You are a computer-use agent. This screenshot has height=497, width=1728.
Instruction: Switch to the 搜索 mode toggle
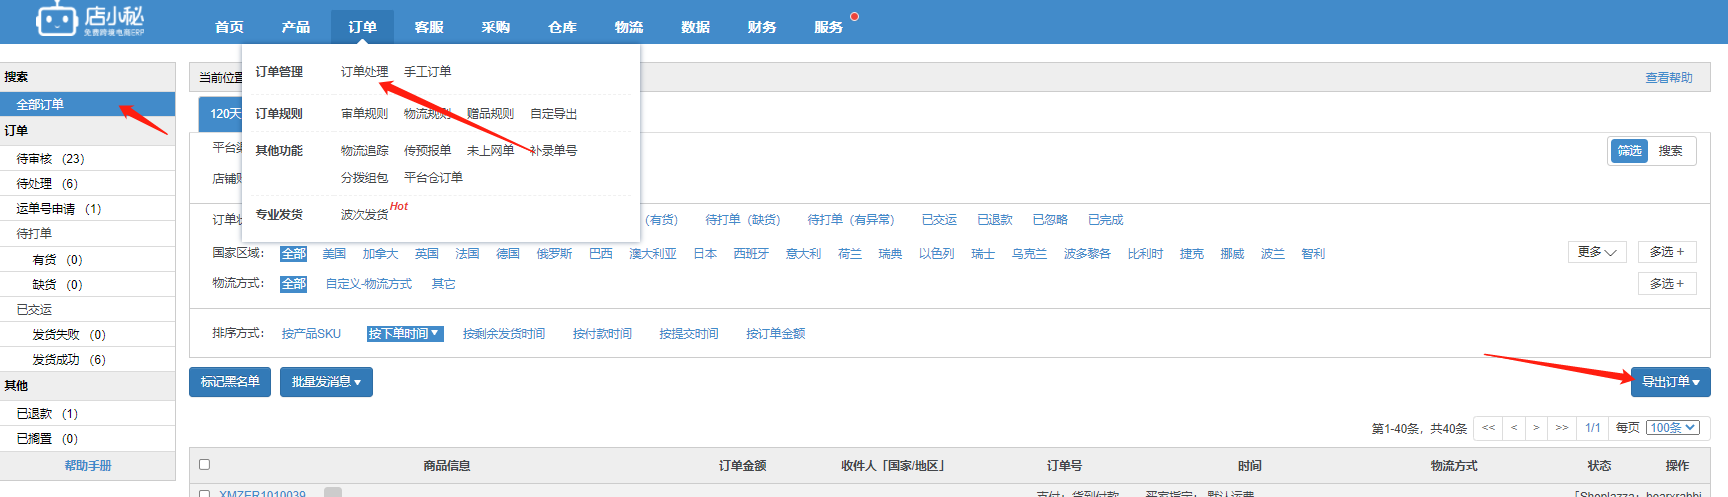1670,151
